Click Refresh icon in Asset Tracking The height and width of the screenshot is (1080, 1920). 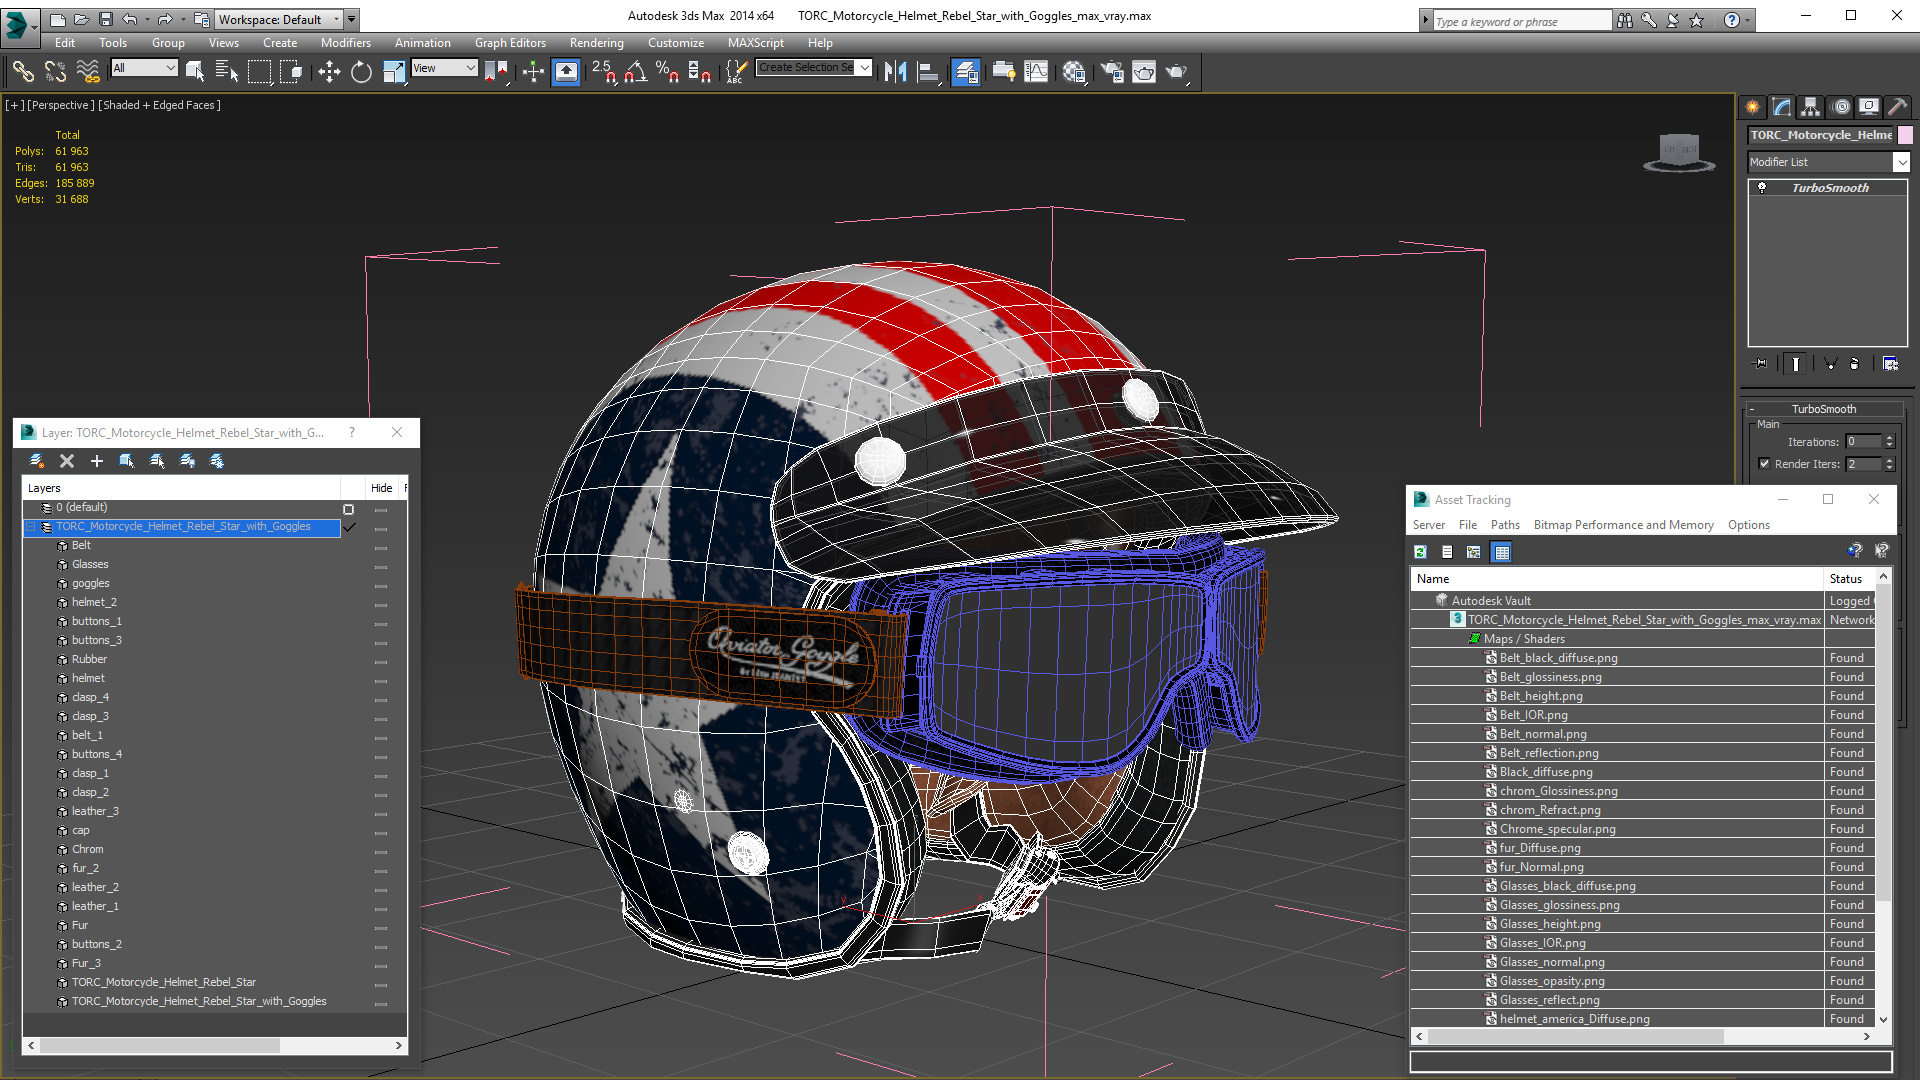[1420, 552]
